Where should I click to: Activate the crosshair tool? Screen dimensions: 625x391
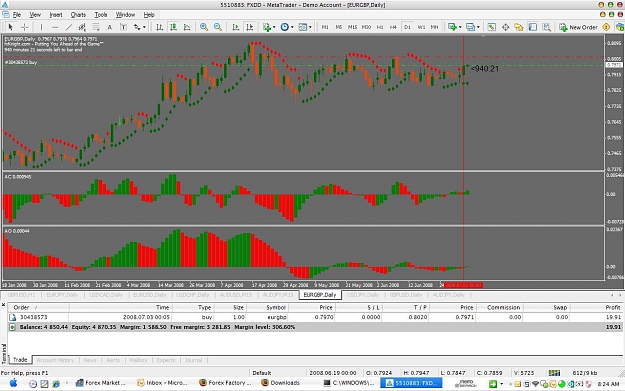pos(24,27)
